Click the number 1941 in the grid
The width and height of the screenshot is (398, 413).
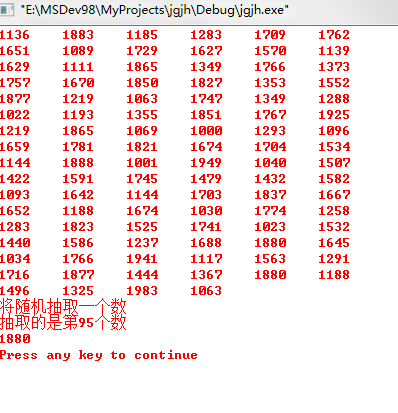pos(142,259)
